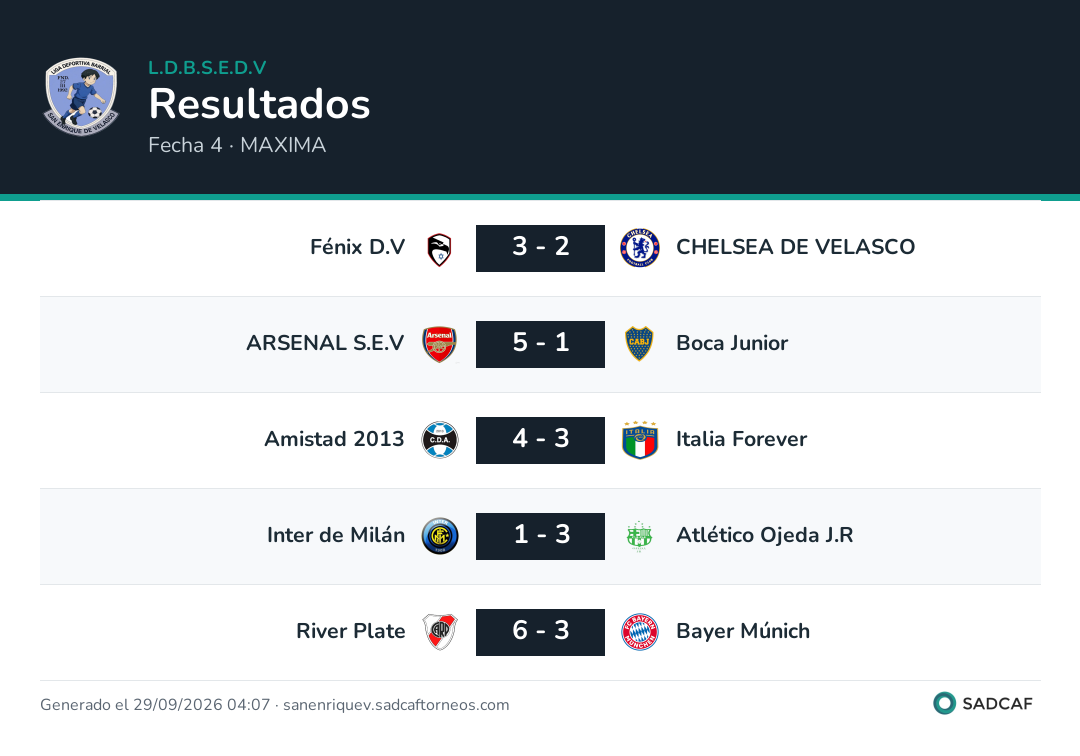Click the Resultados heading

260,104
